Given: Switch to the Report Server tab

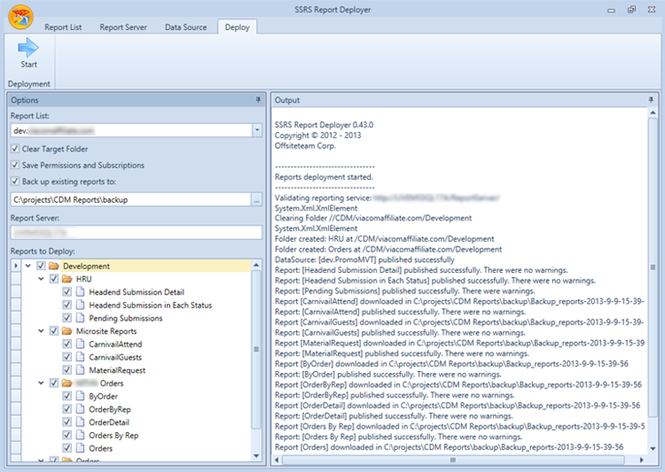Looking at the screenshot, I should tap(123, 27).
